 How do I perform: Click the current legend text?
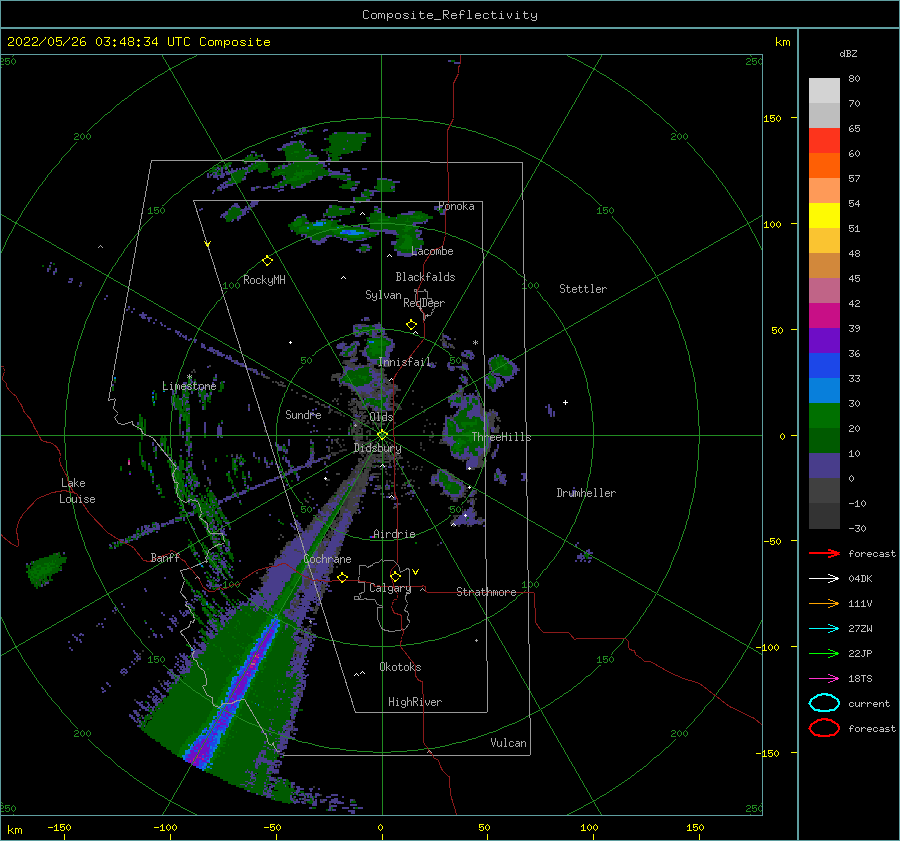(x=869, y=703)
